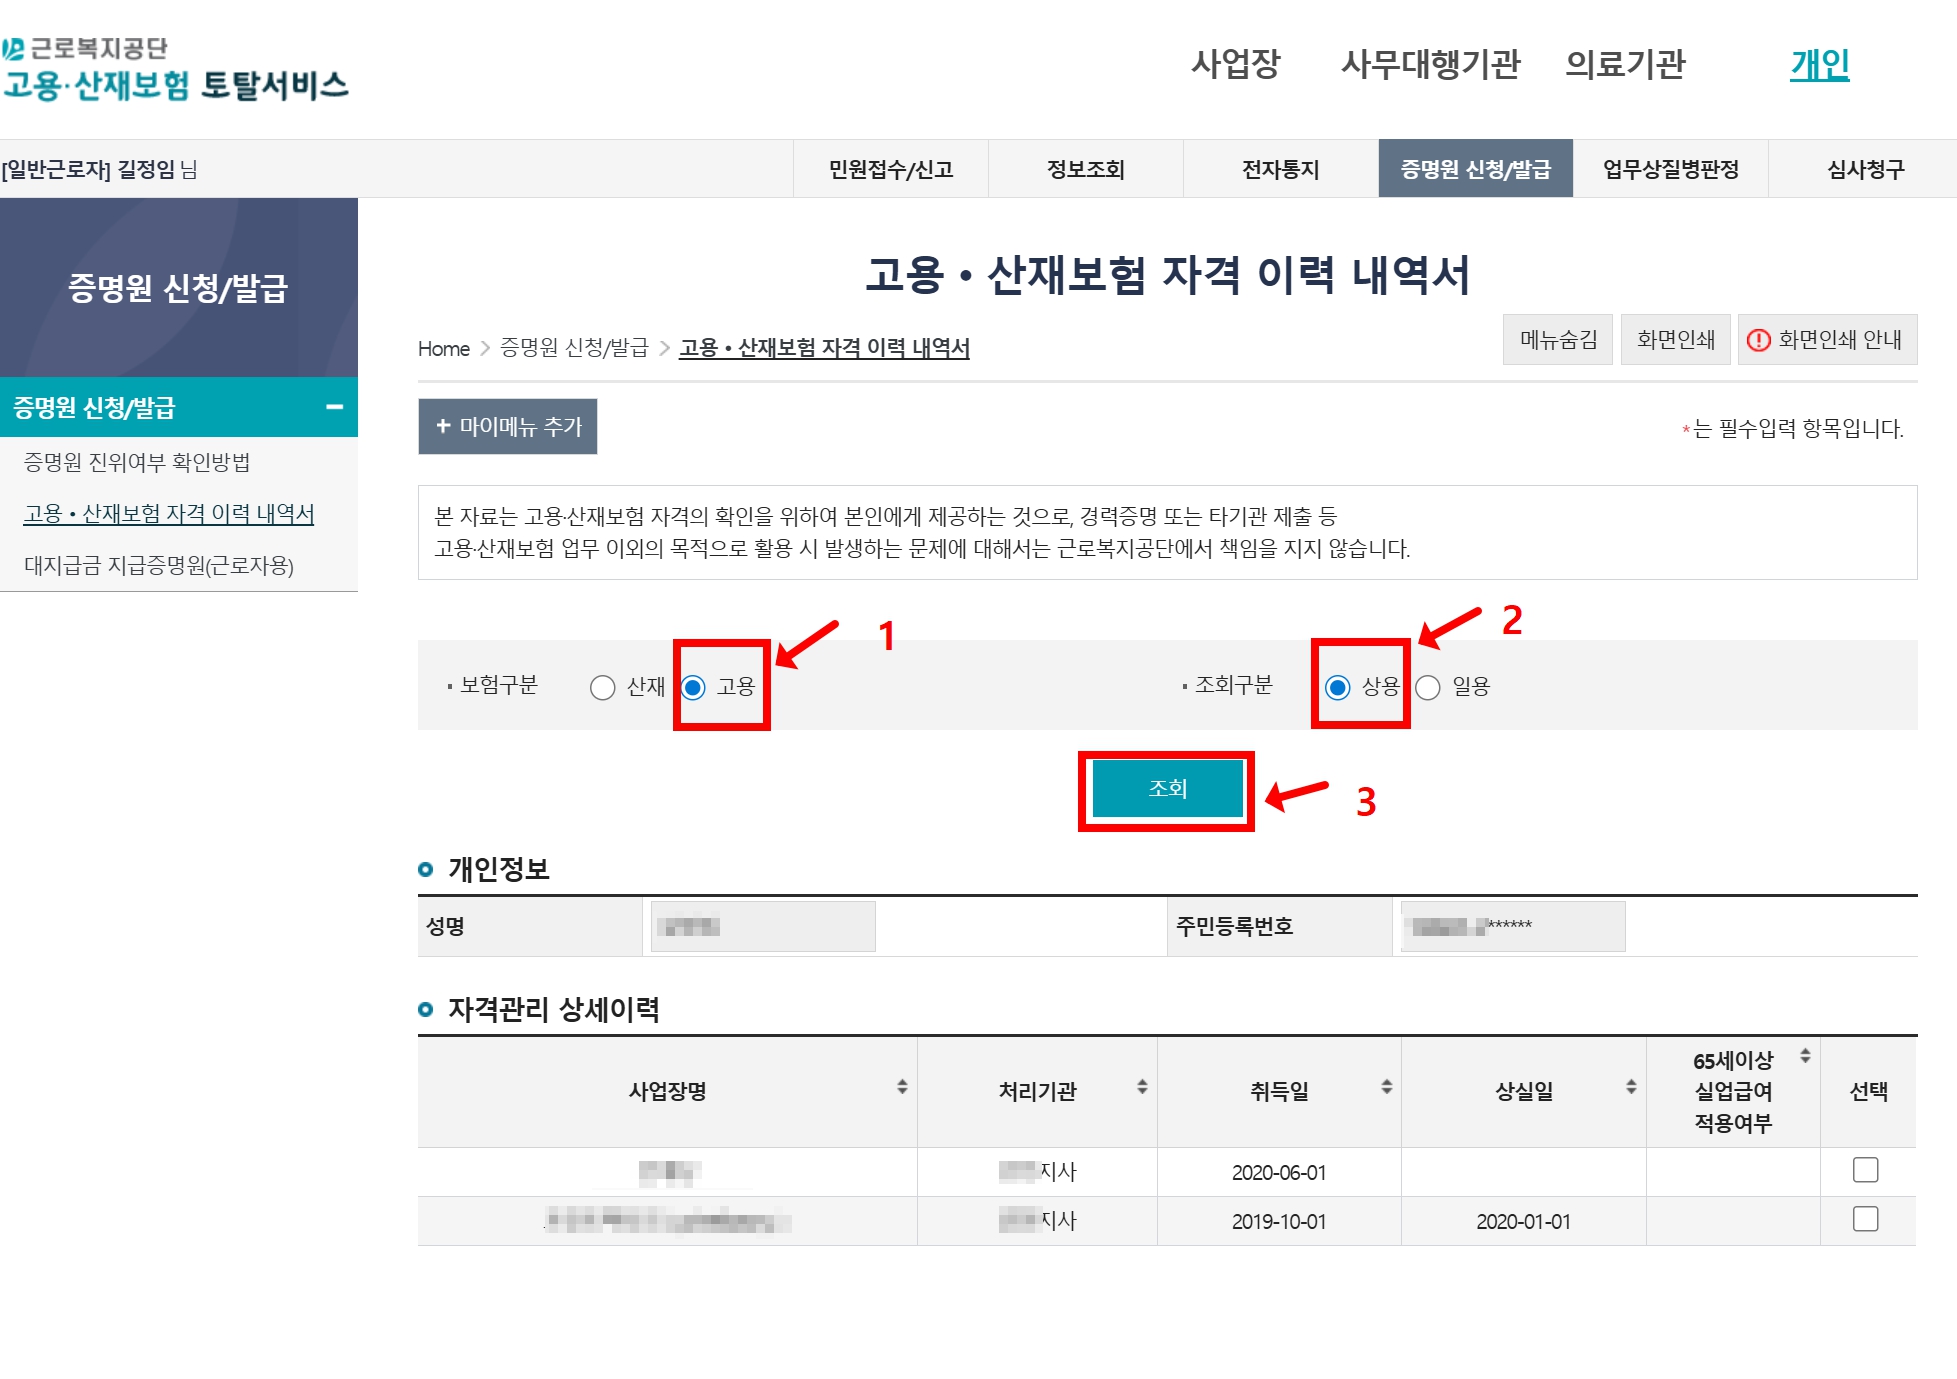Switch to the 사업장 top tab
1957x1379 pixels.
(x=1235, y=64)
